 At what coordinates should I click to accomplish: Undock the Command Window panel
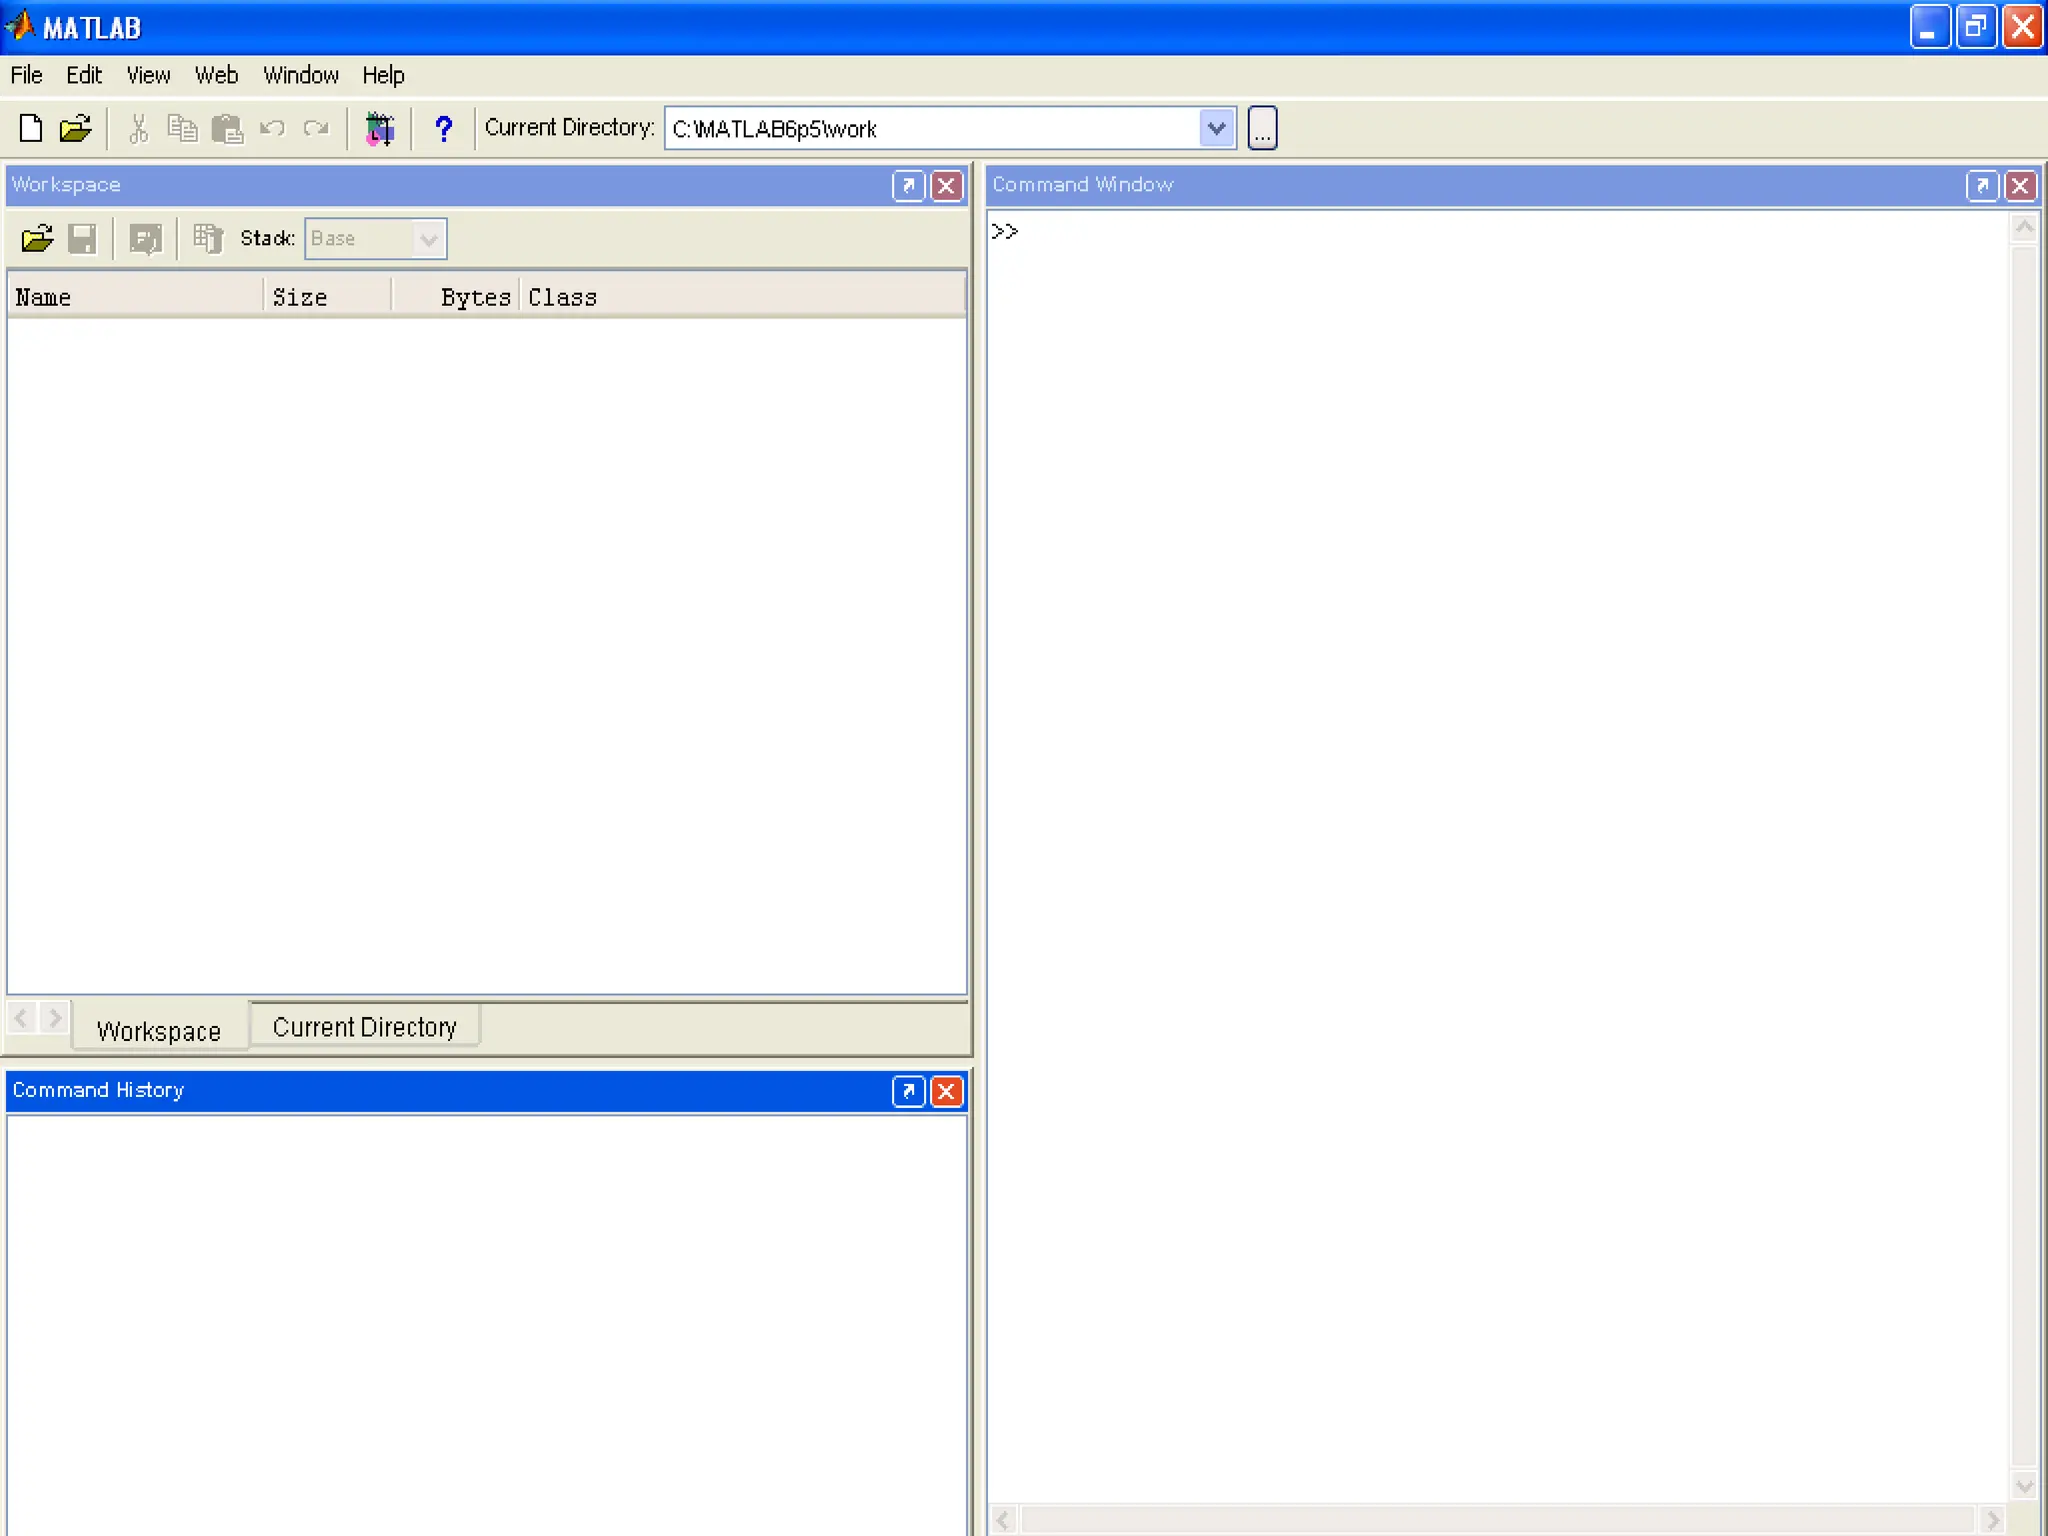[1981, 186]
